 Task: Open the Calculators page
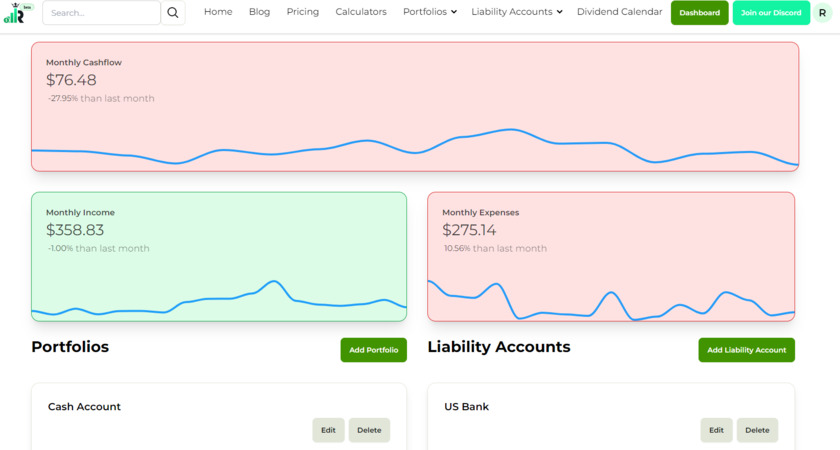click(361, 12)
